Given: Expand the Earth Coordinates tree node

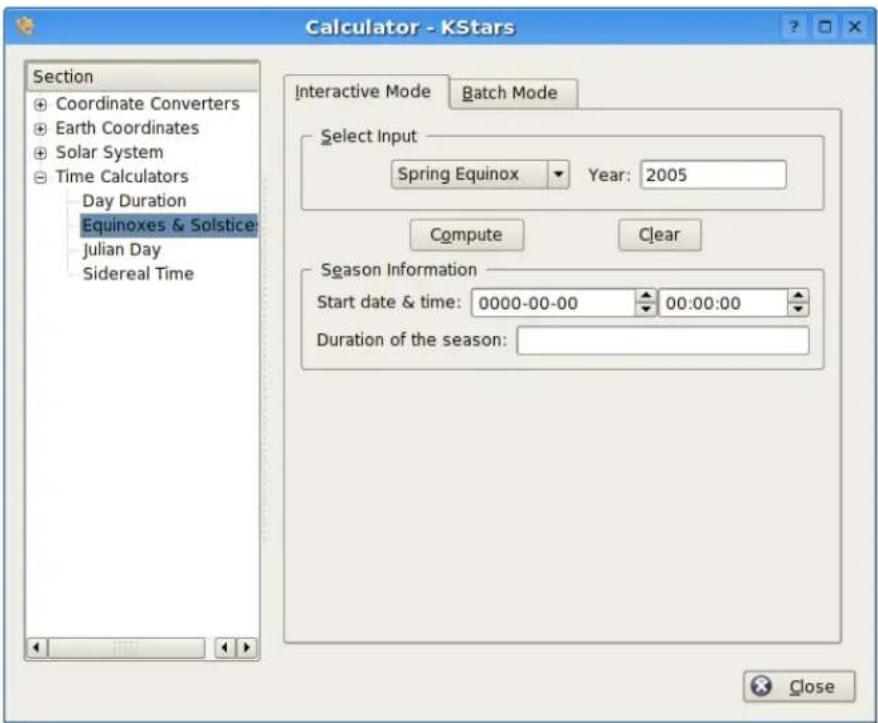Looking at the screenshot, I should click(40, 129).
